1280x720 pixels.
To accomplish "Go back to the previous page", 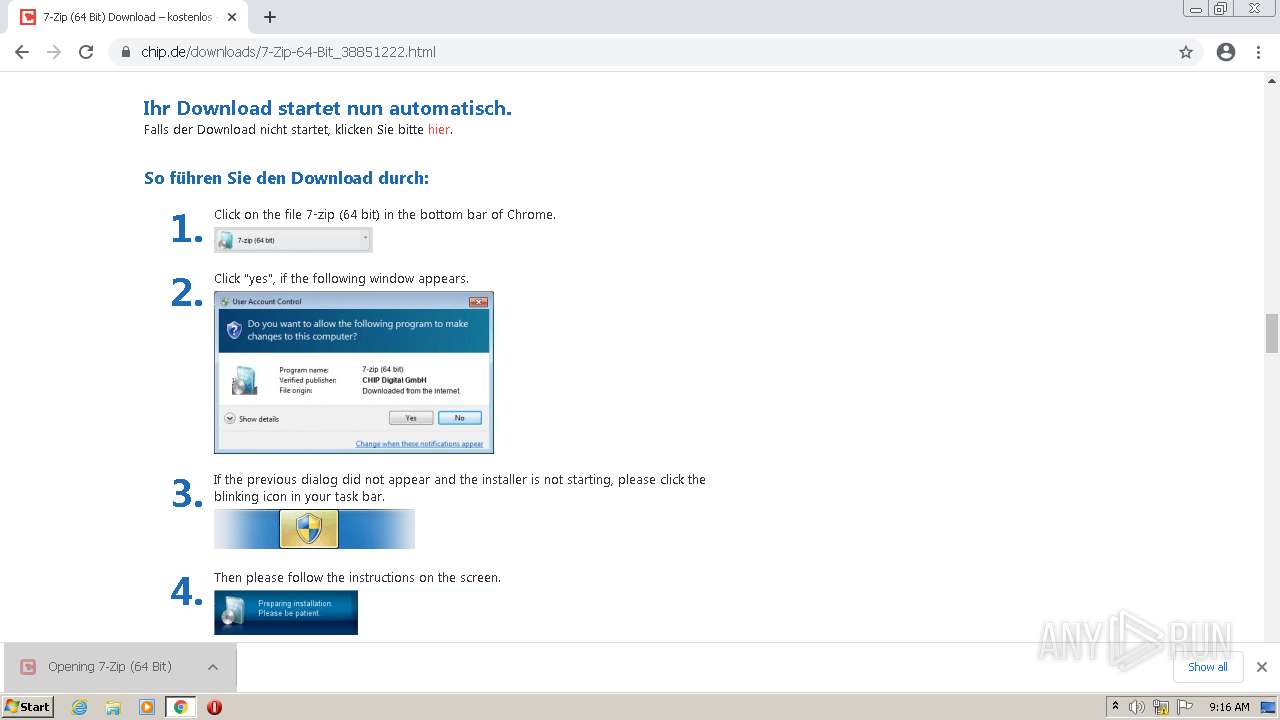I will point(22,52).
